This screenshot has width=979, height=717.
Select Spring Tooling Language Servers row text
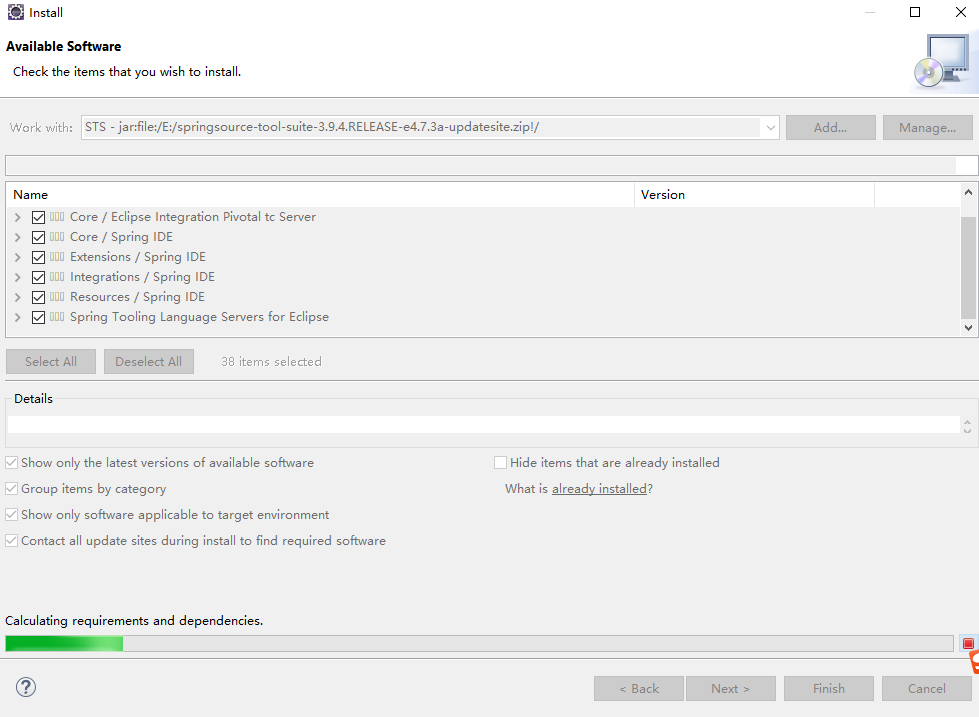coord(199,317)
